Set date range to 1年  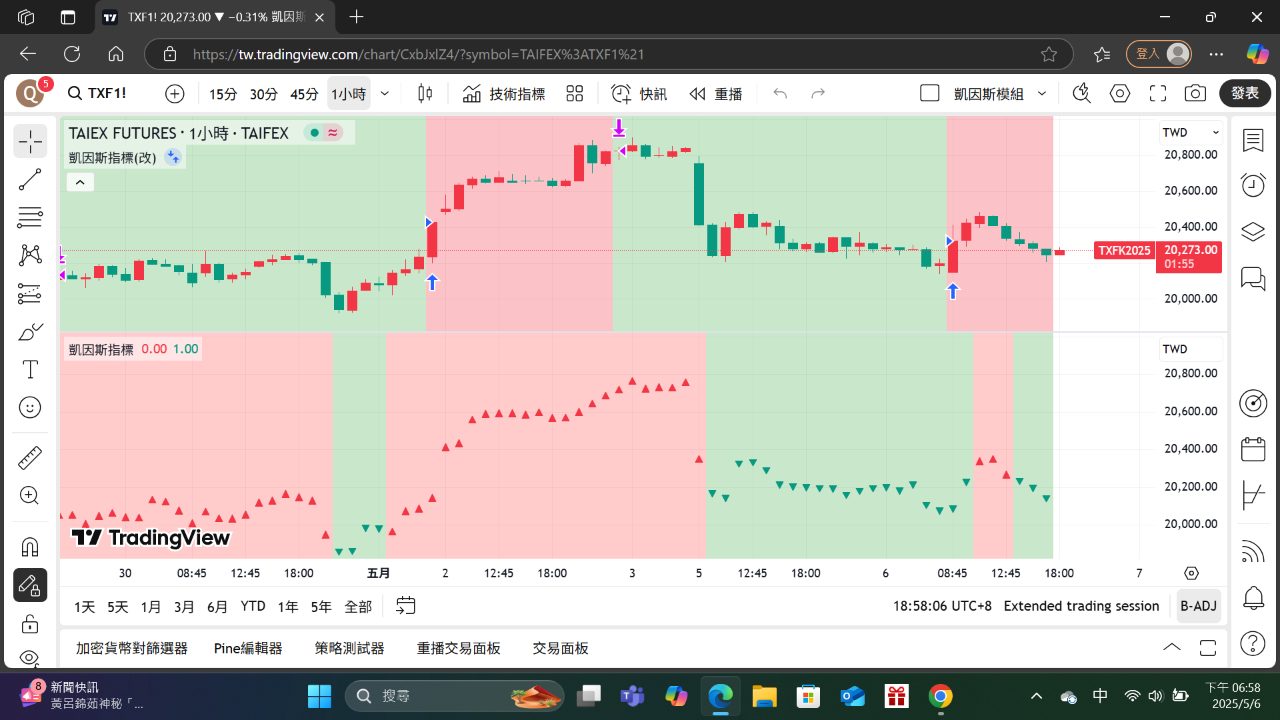288,606
